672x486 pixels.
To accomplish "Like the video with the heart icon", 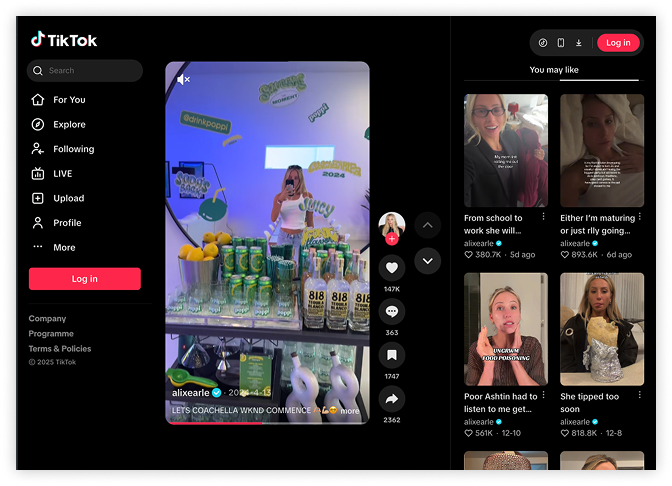I will 392,267.
